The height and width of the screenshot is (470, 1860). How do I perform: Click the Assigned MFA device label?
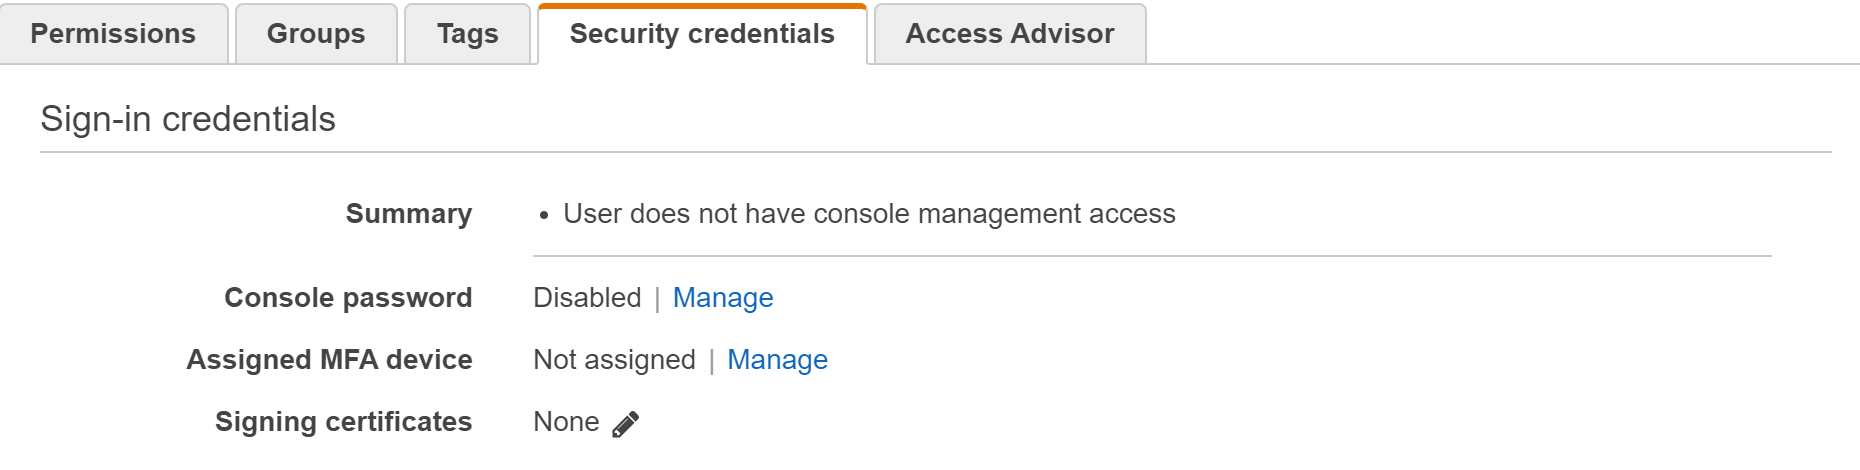point(329,360)
